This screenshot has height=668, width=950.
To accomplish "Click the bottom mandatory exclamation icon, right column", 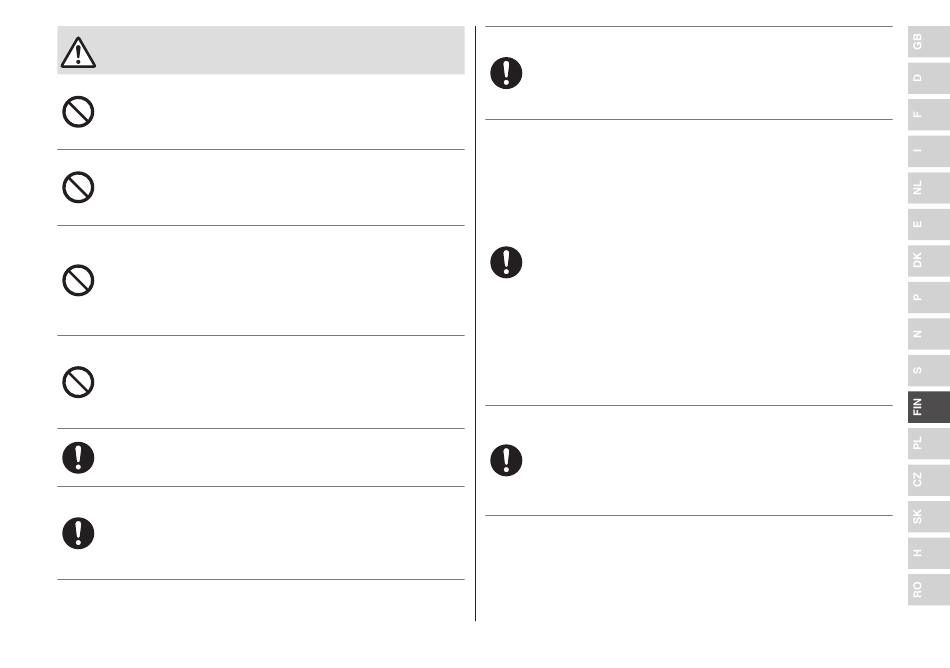I will [506, 460].
